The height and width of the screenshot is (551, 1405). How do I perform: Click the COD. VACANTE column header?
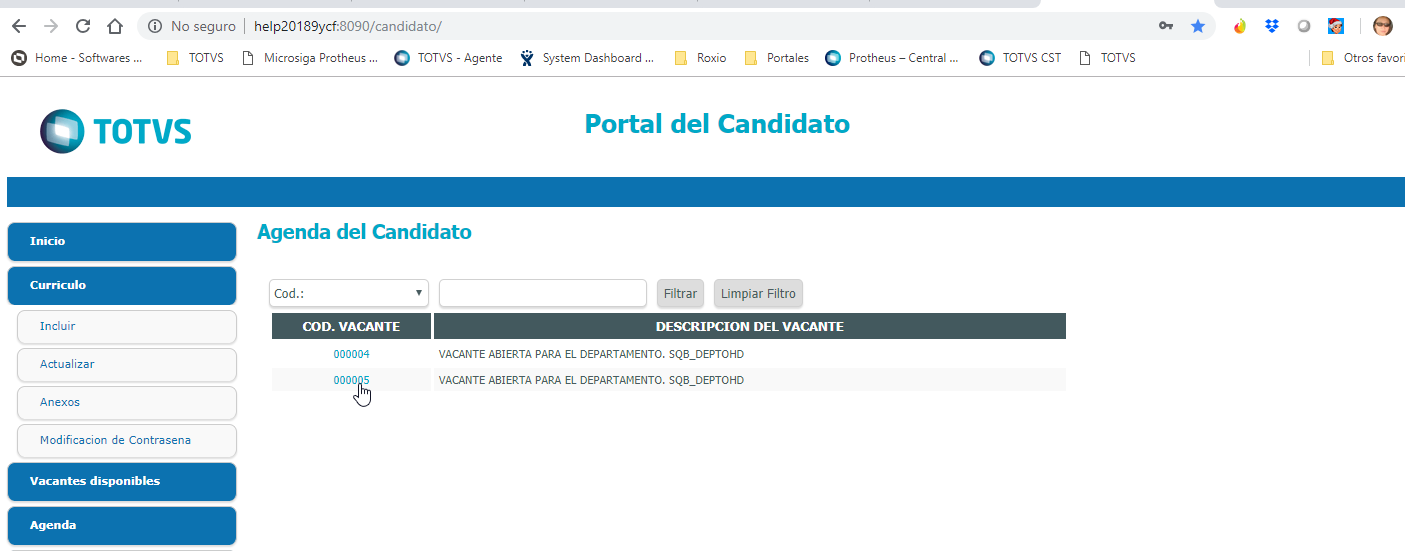click(x=351, y=326)
